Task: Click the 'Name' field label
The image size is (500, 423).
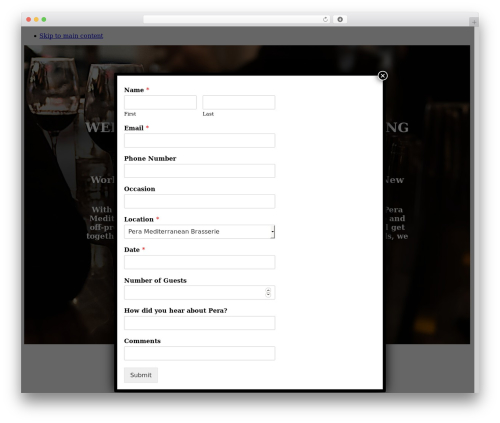Action: click(x=134, y=90)
